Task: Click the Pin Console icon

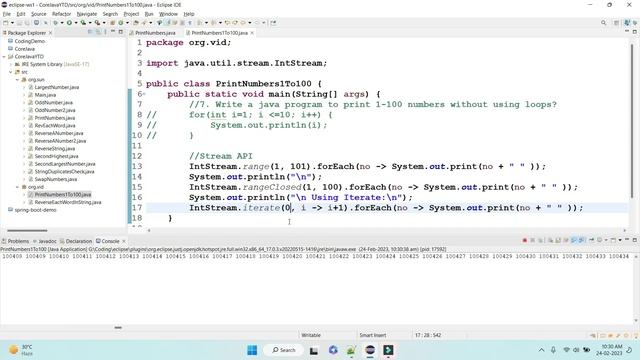Action: point(591,240)
